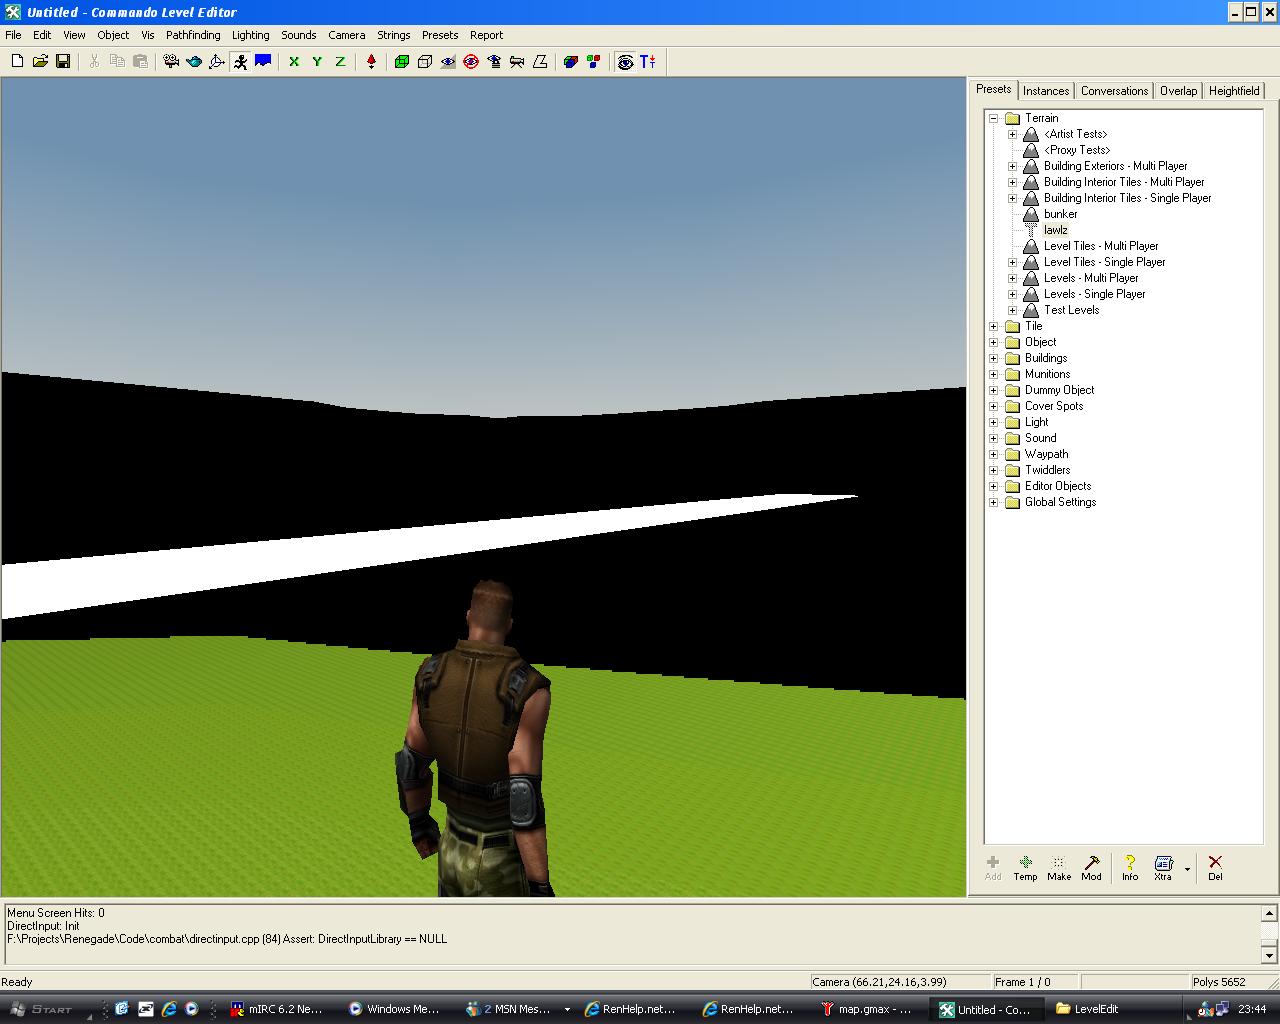Toggle the walk-through running man mode

pyautogui.click(x=240, y=62)
